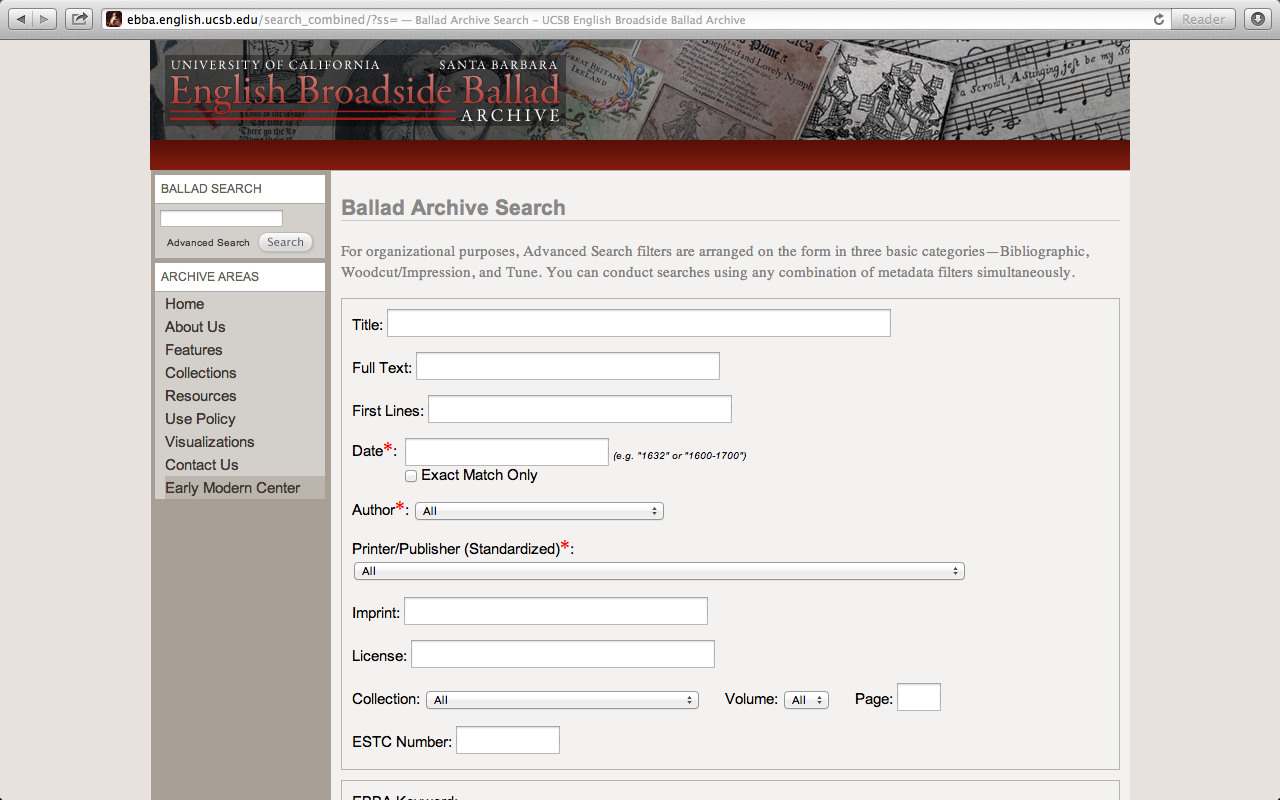Open the Author dropdown
The height and width of the screenshot is (800, 1280).
[x=539, y=511]
